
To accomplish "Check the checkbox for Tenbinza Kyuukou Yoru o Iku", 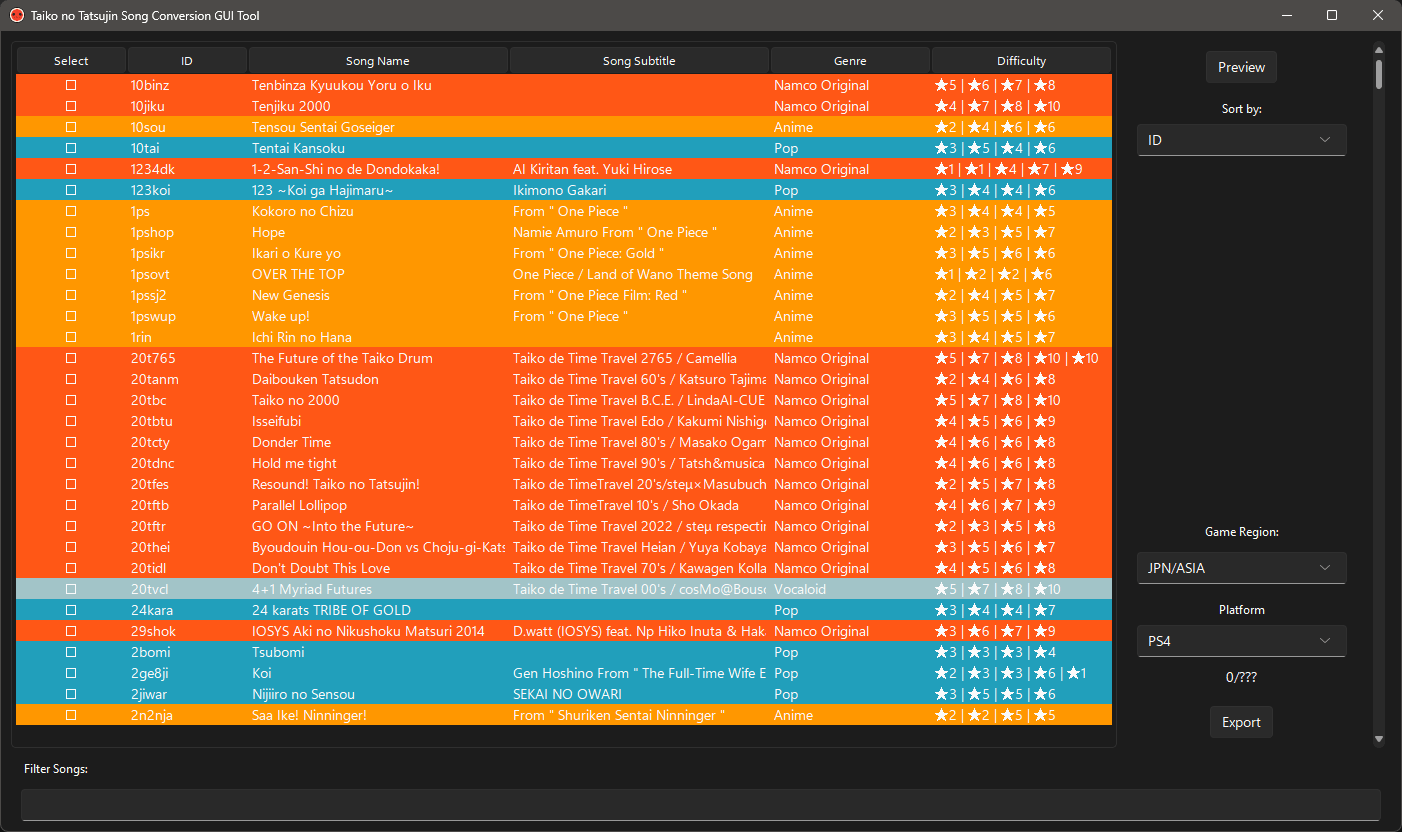I will (70, 85).
